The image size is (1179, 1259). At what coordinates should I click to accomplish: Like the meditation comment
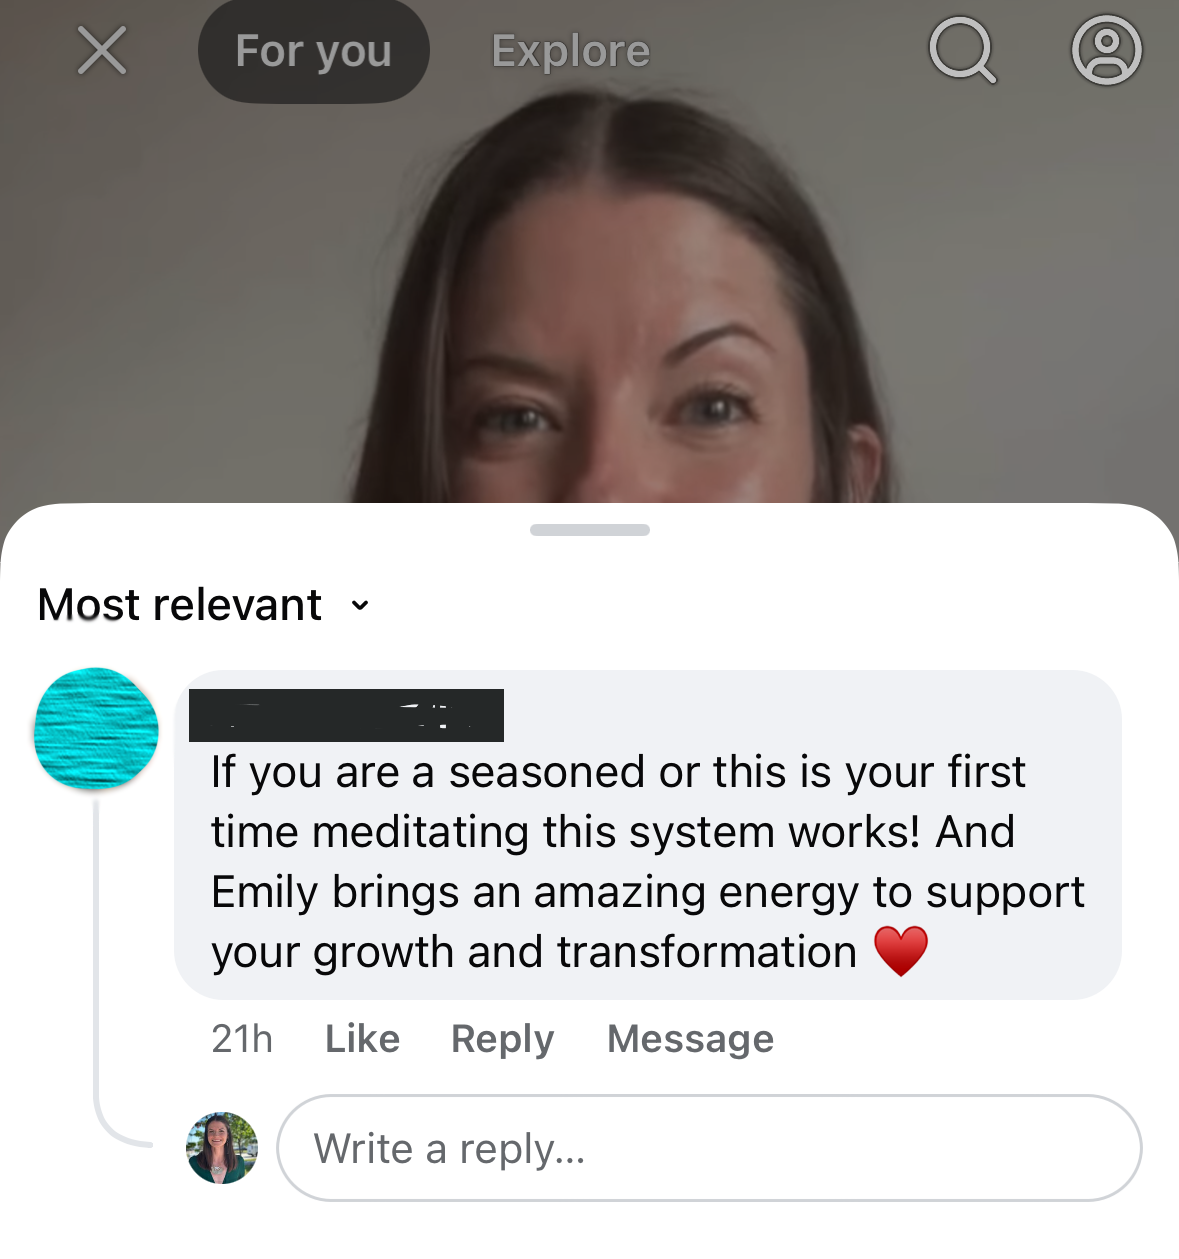click(362, 1039)
